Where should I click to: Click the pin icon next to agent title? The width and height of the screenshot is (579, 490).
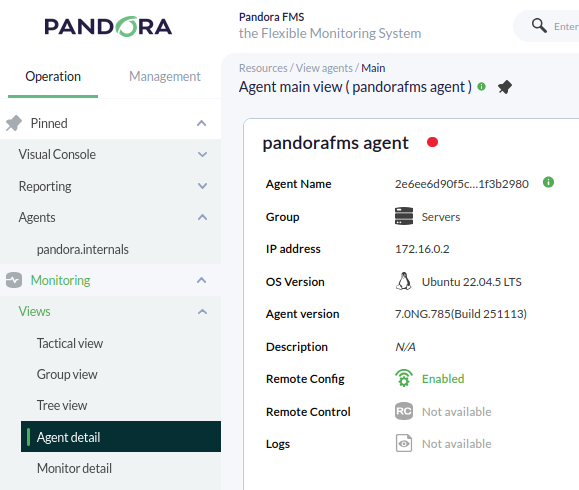click(505, 87)
